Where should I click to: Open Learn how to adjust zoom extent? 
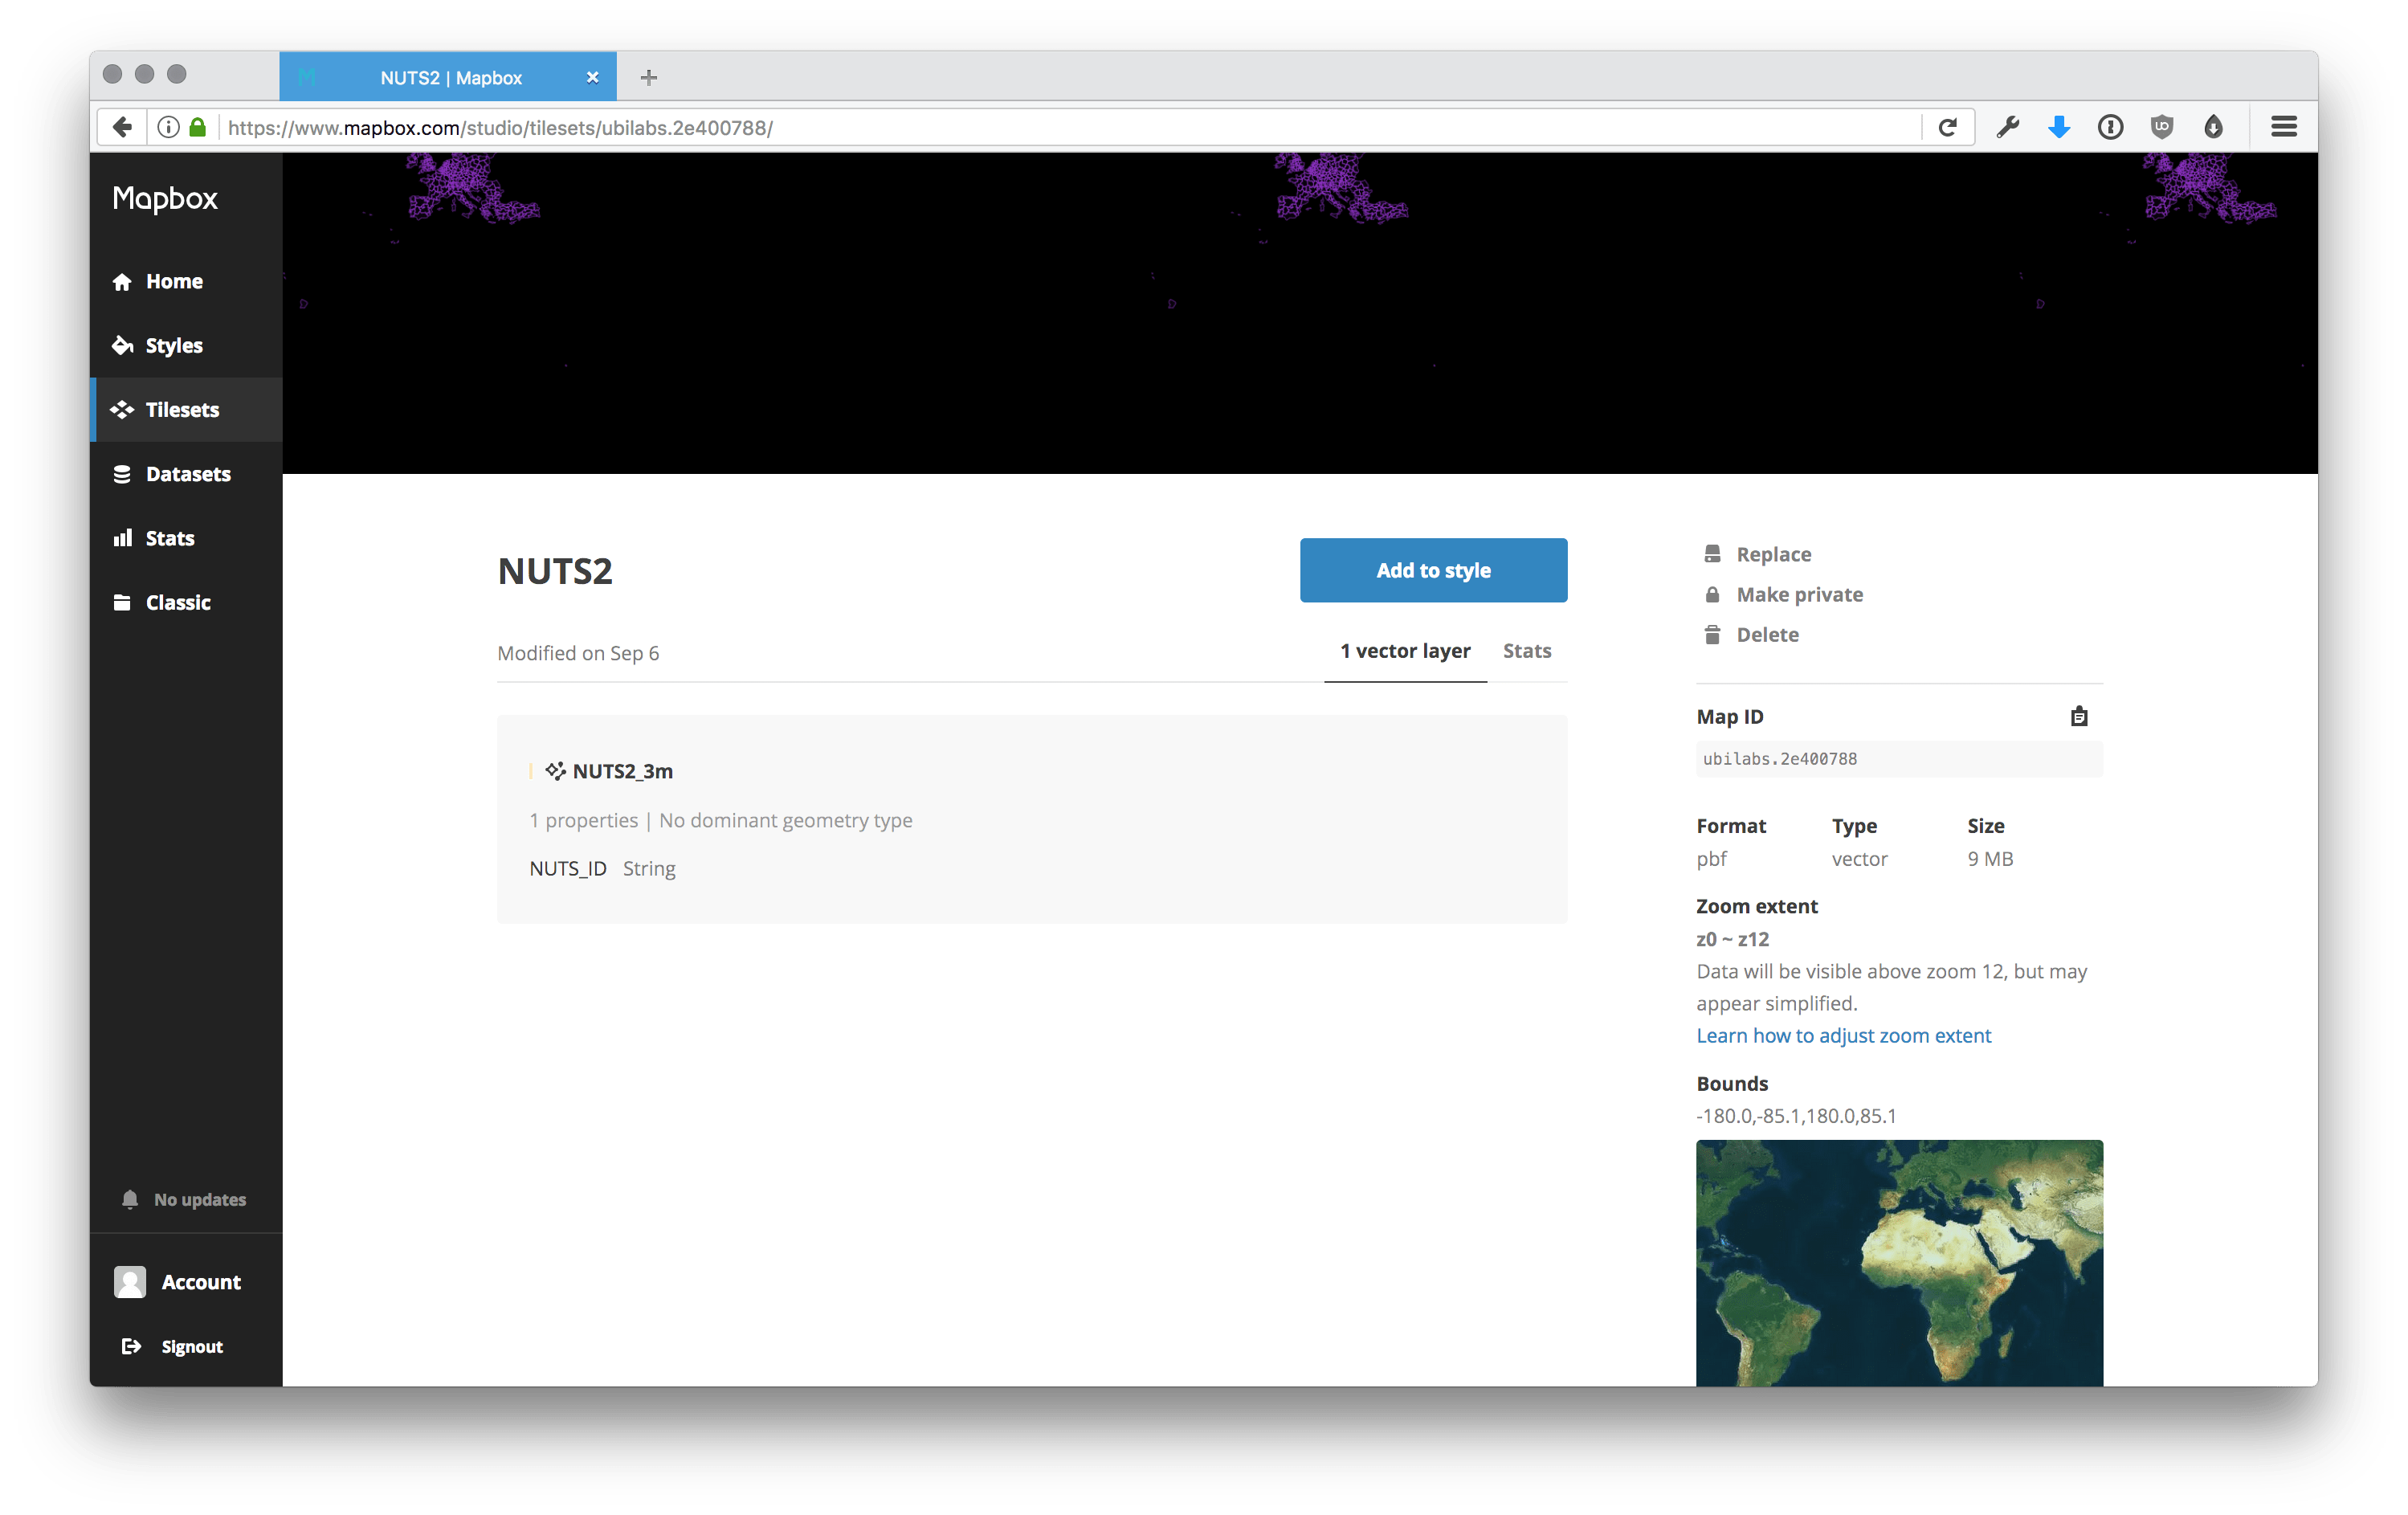pos(1843,1035)
